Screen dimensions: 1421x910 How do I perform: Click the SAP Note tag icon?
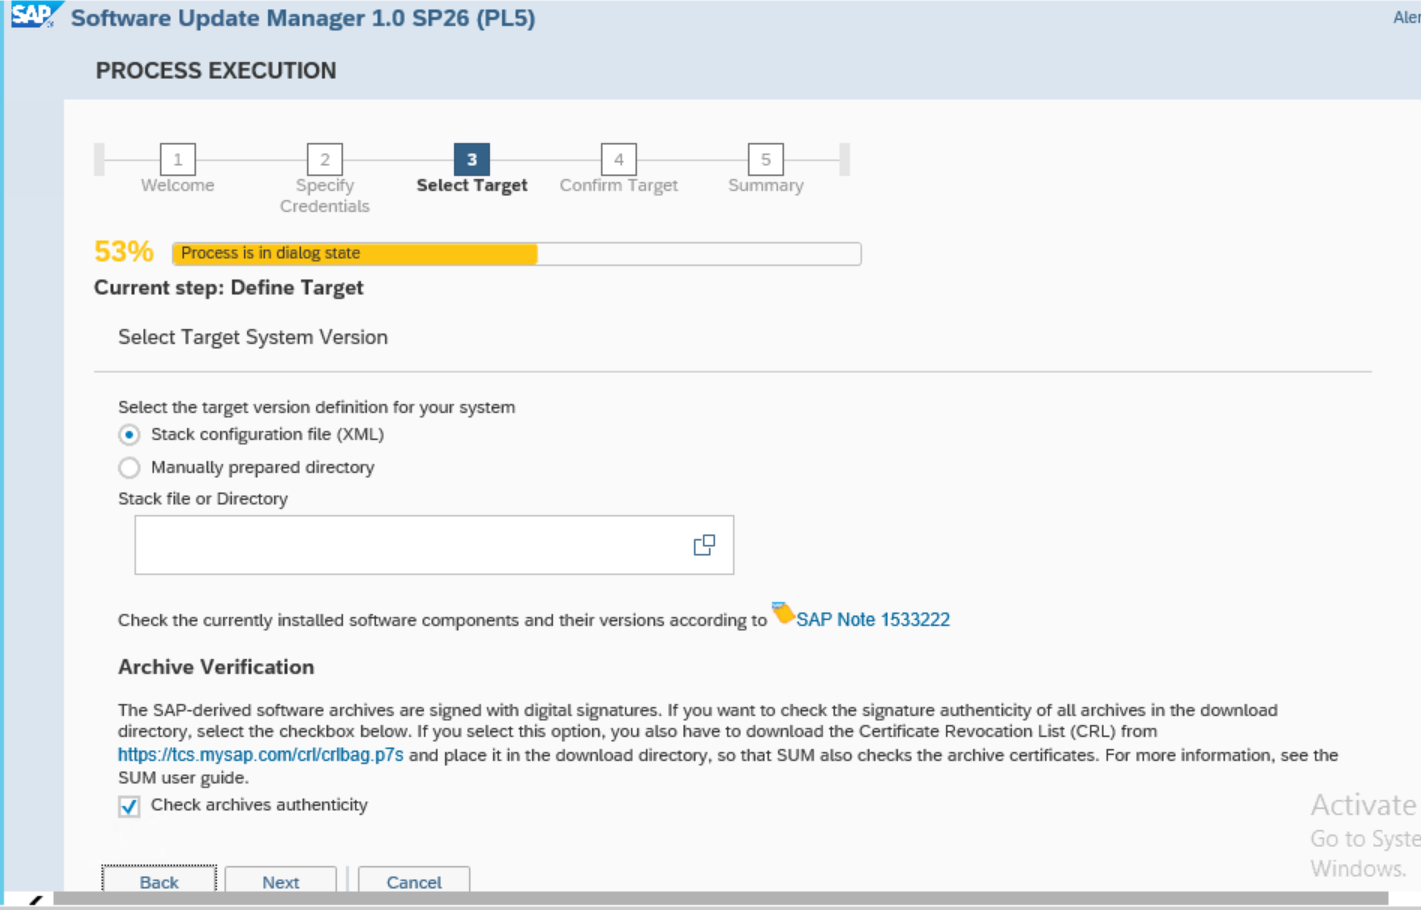point(783,613)
